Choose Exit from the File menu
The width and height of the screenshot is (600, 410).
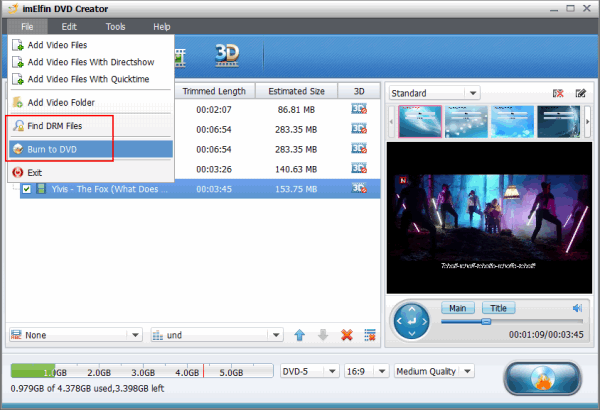pos(91,173)
